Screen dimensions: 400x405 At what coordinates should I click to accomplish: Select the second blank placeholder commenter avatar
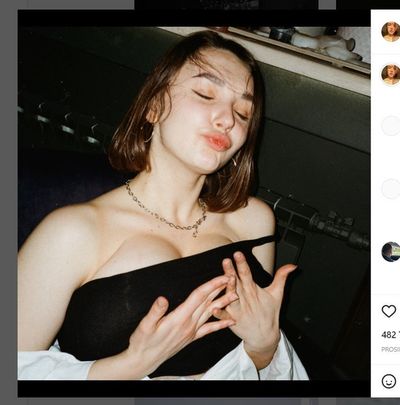coord(391,189)
